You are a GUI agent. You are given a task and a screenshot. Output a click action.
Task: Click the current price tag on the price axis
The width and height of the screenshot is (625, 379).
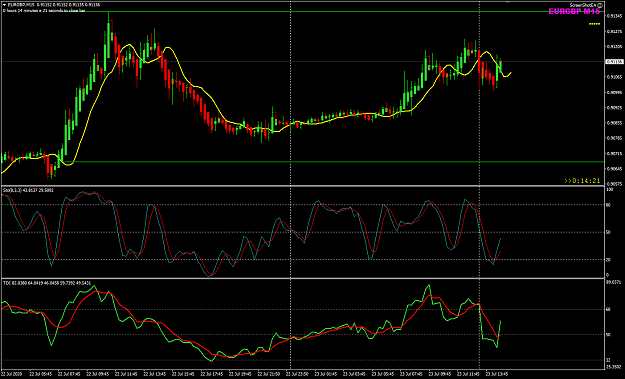coord(614,62)
